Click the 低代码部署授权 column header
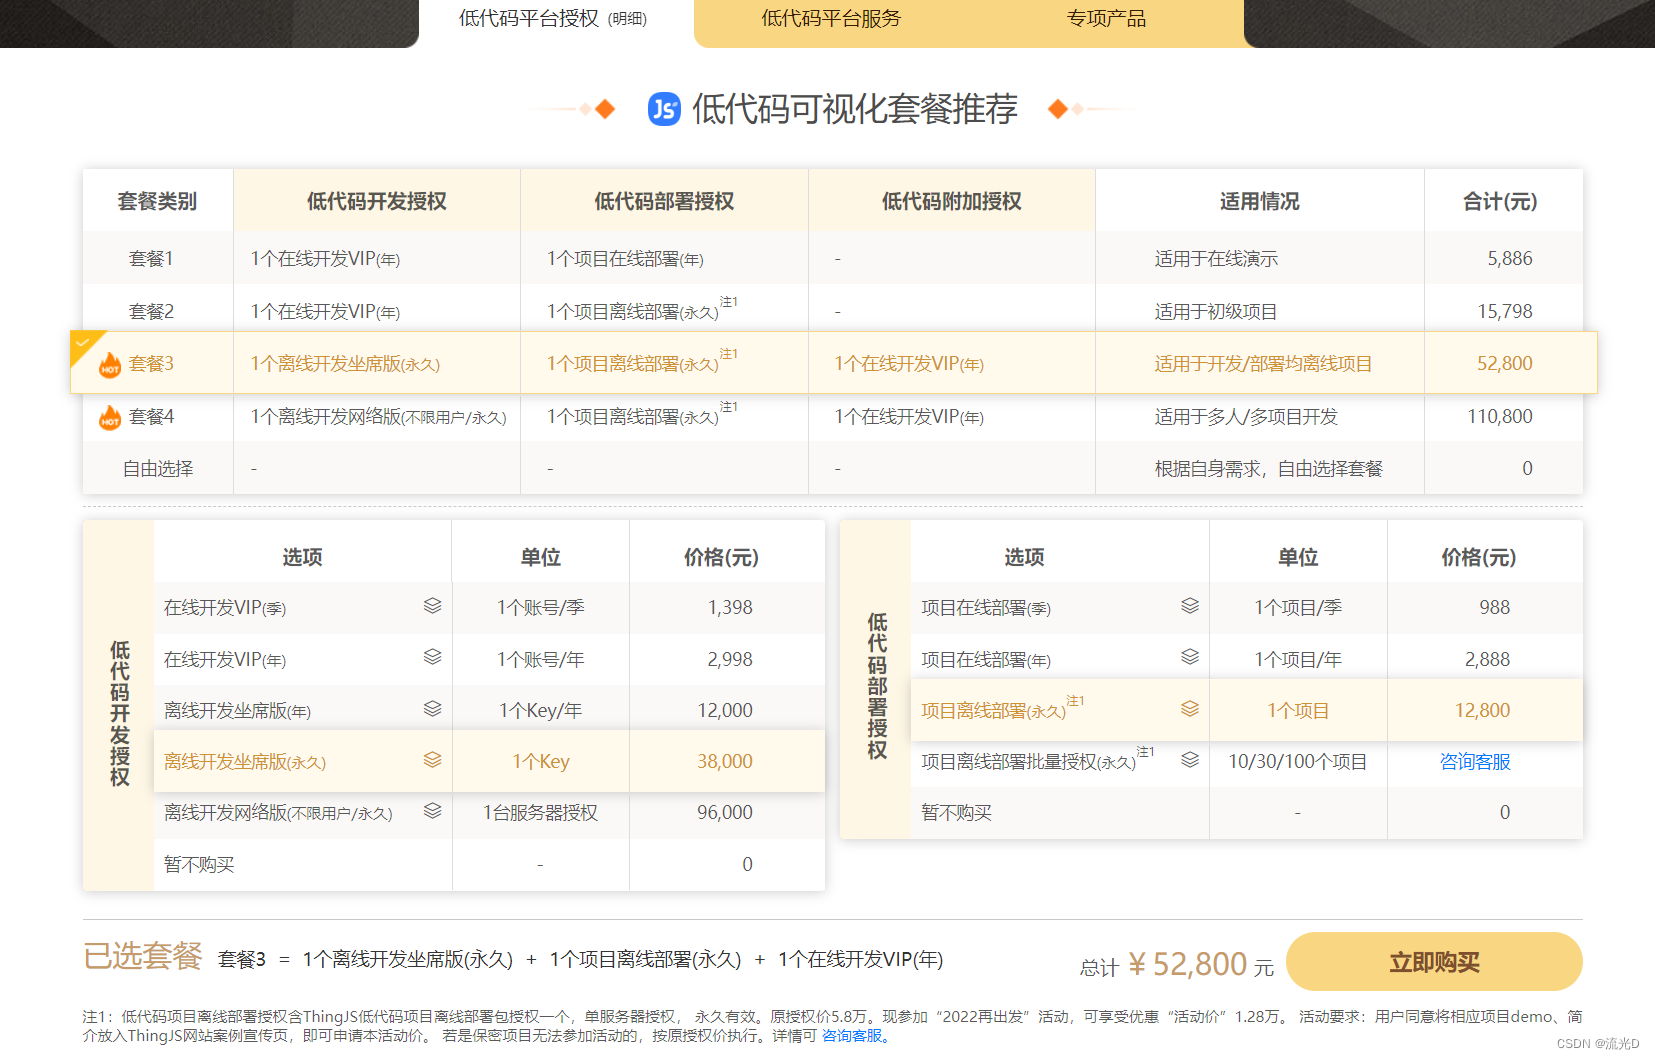The height and width of the screenshot is (1059, 1655). point(664,201)
